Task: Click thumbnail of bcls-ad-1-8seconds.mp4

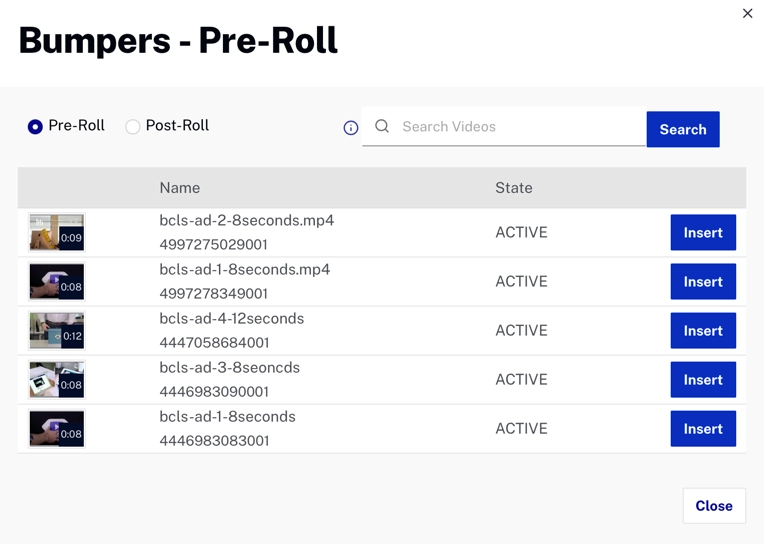Action: [x=57, y=282]
